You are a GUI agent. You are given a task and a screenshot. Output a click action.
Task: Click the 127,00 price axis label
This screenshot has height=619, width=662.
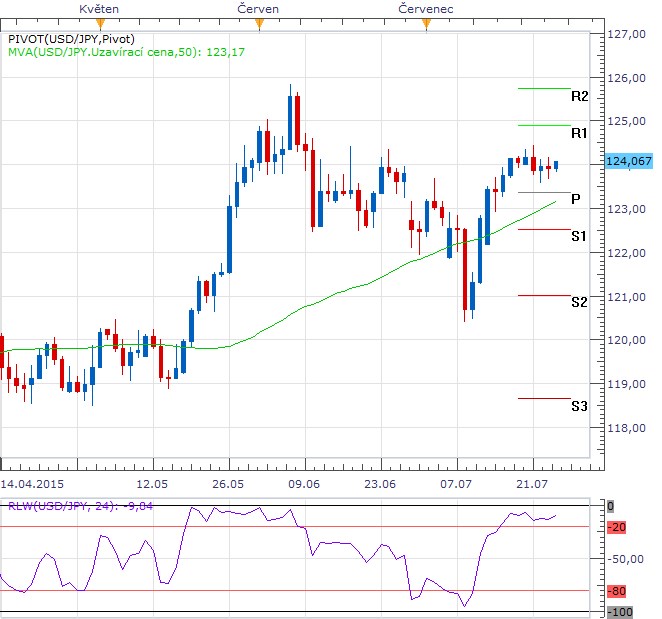[x=627, y=34]
